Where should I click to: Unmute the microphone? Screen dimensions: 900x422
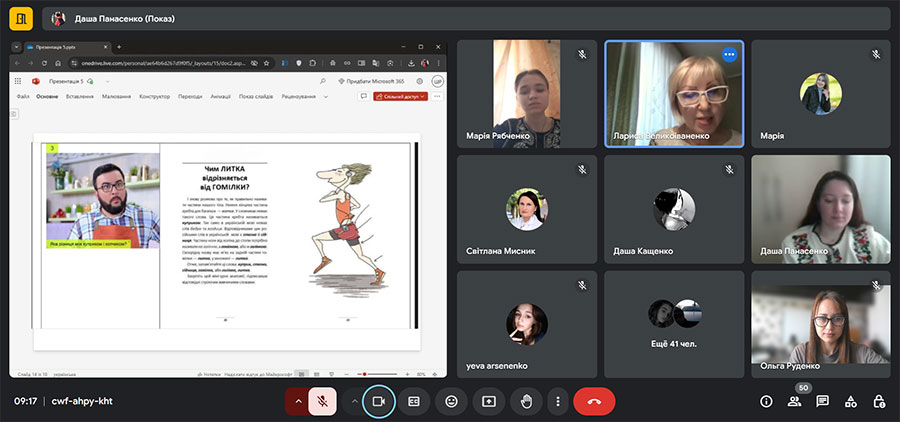(x=322, y=401)
